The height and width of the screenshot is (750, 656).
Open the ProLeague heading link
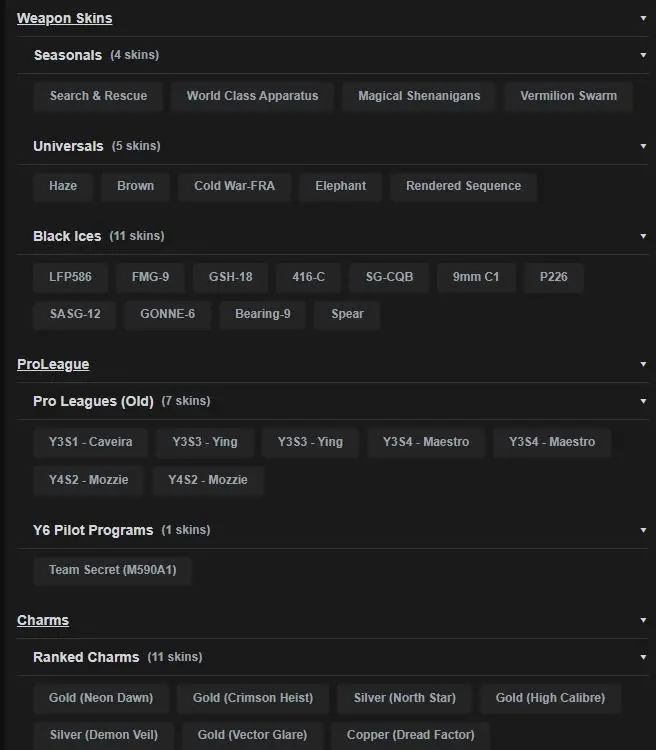point(53,364)
